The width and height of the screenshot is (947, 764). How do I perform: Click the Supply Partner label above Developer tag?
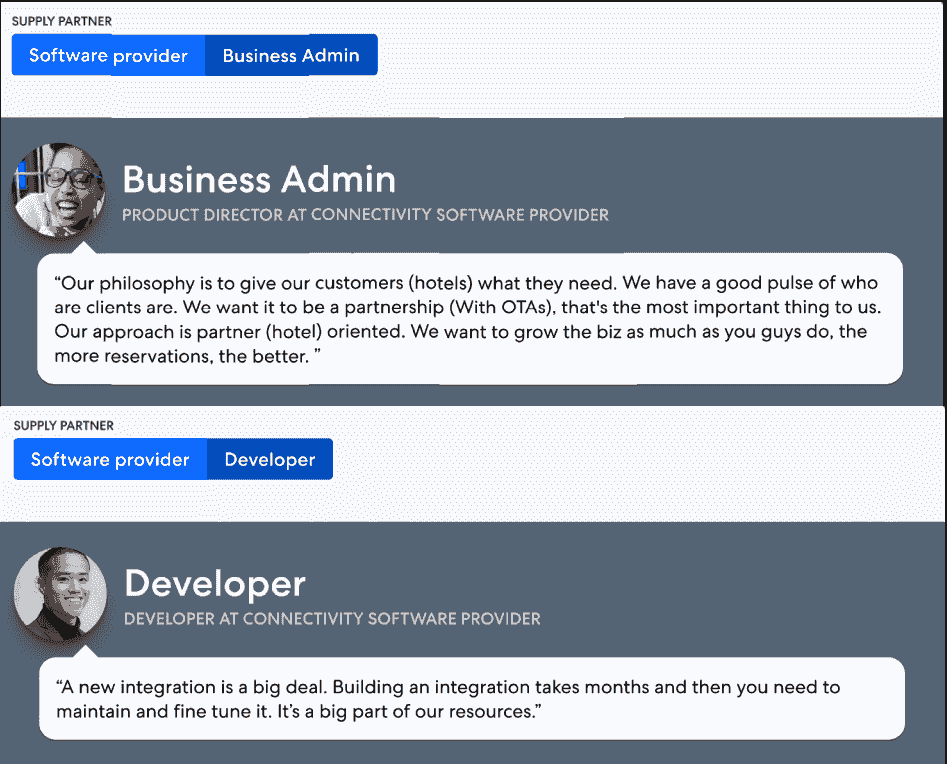[x=64, y=426]
